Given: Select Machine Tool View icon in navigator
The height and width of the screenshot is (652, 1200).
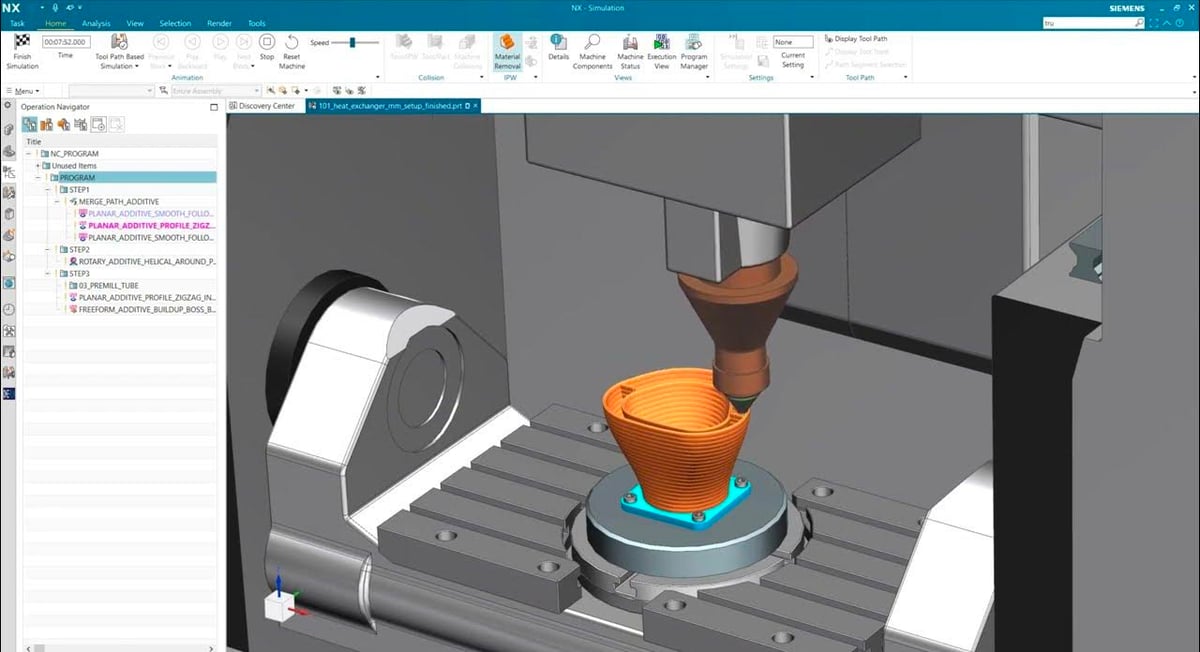Looking at the screenshot, I should point(46,124).
